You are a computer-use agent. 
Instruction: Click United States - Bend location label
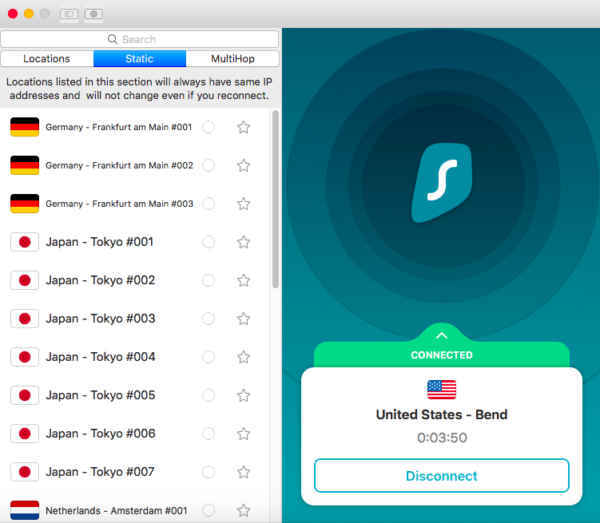442,414
